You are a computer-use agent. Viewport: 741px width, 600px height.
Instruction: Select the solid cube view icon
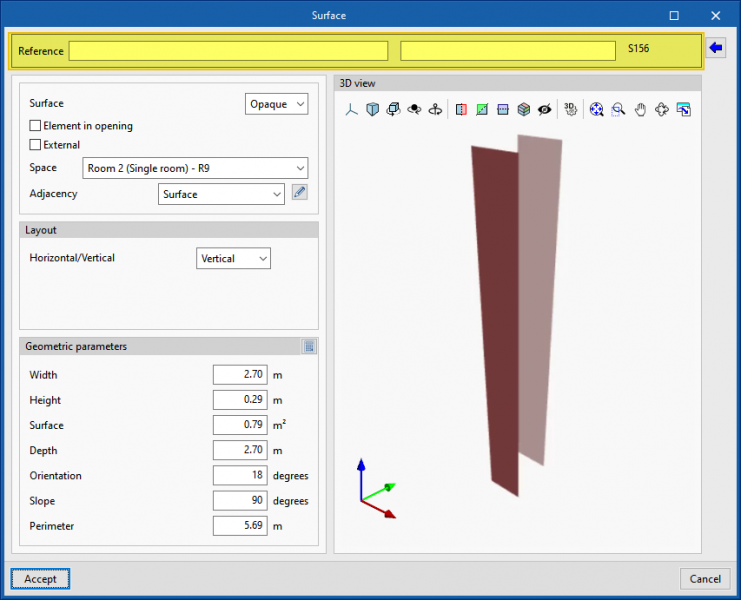[372, 109]
